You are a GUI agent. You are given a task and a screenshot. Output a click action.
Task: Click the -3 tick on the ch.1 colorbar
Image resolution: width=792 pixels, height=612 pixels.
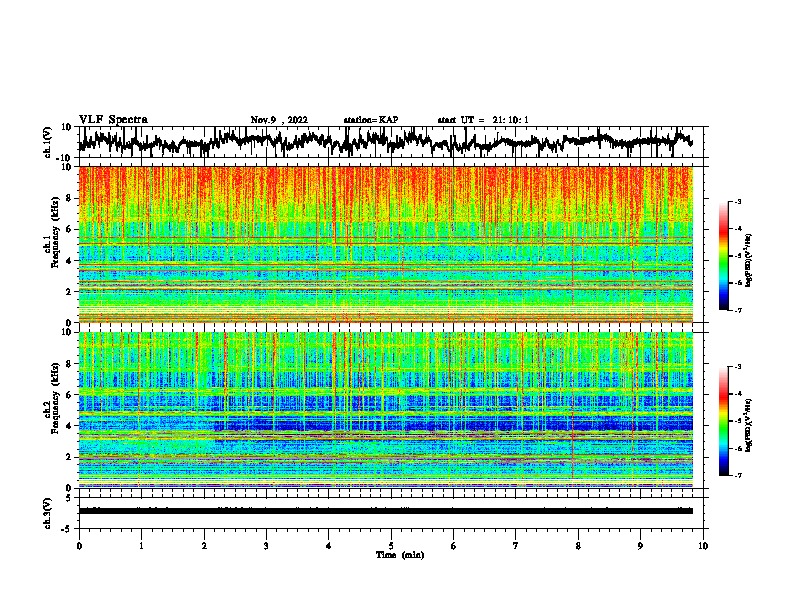tap(738, 201)
